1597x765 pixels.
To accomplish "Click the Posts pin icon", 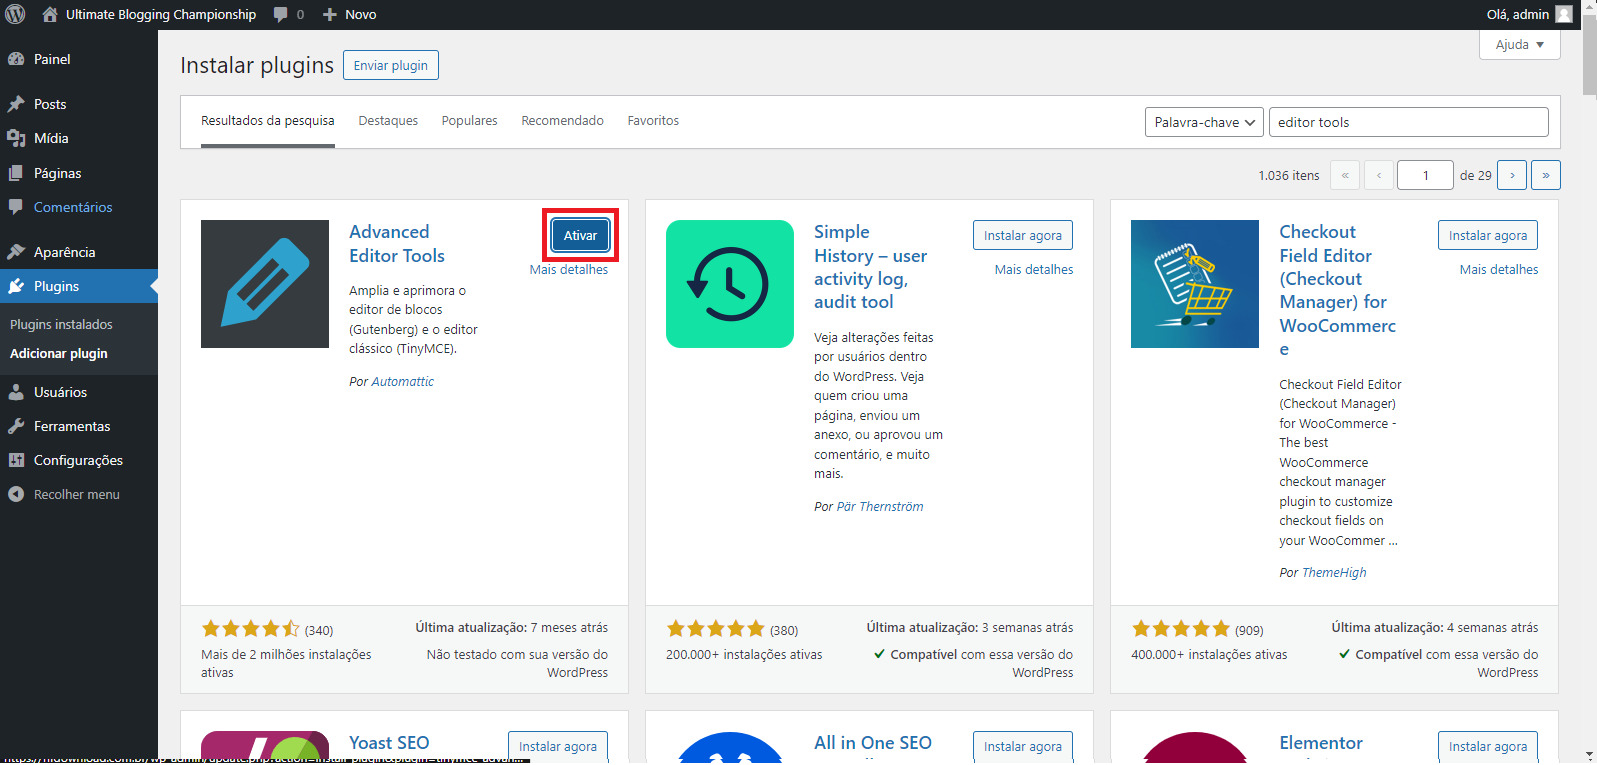I will (x=16, y=104).
